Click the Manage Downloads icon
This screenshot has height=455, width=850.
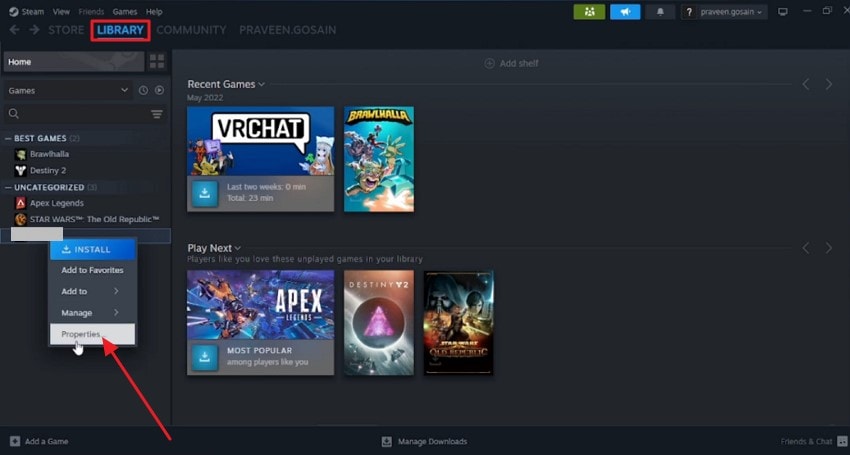[x=387, y=441]
